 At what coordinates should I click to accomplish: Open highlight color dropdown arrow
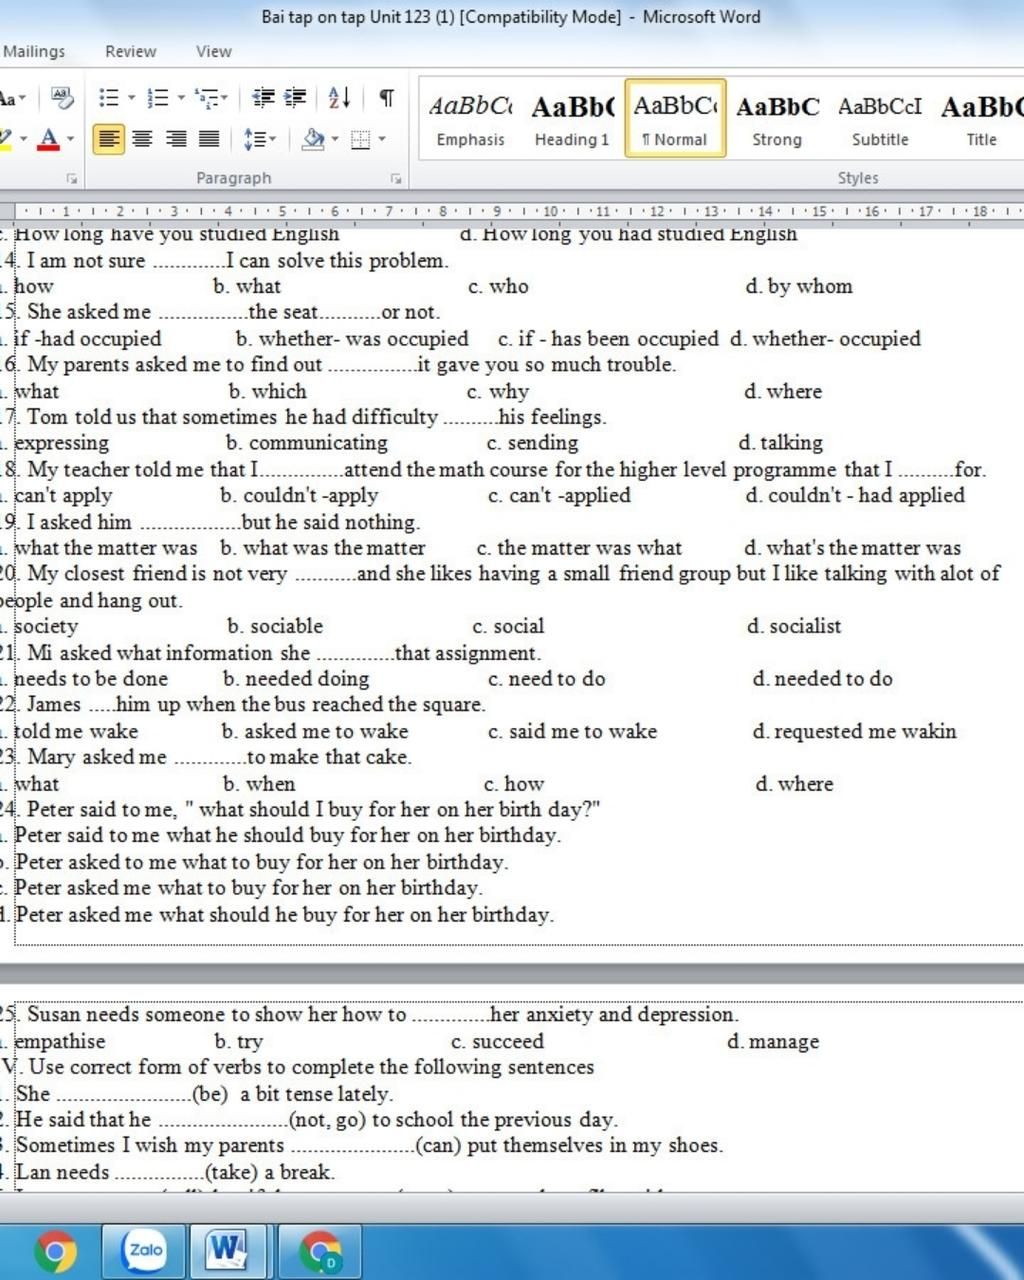tap(23, 139)
